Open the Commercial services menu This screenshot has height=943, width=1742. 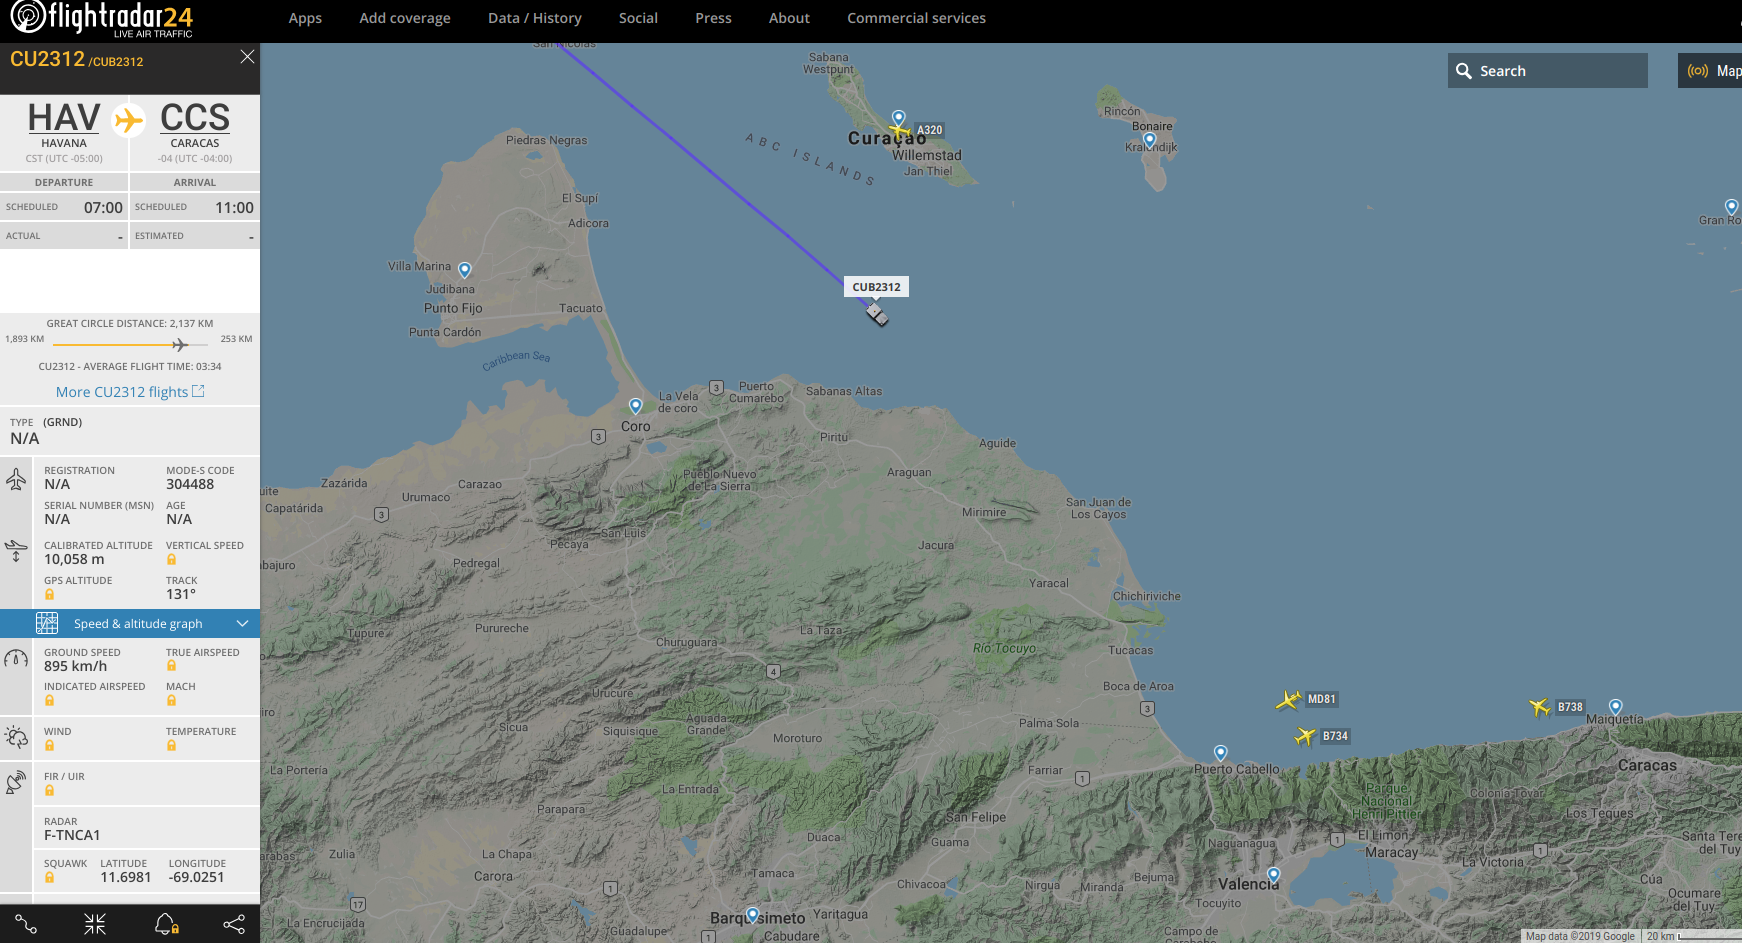(916, 18)
